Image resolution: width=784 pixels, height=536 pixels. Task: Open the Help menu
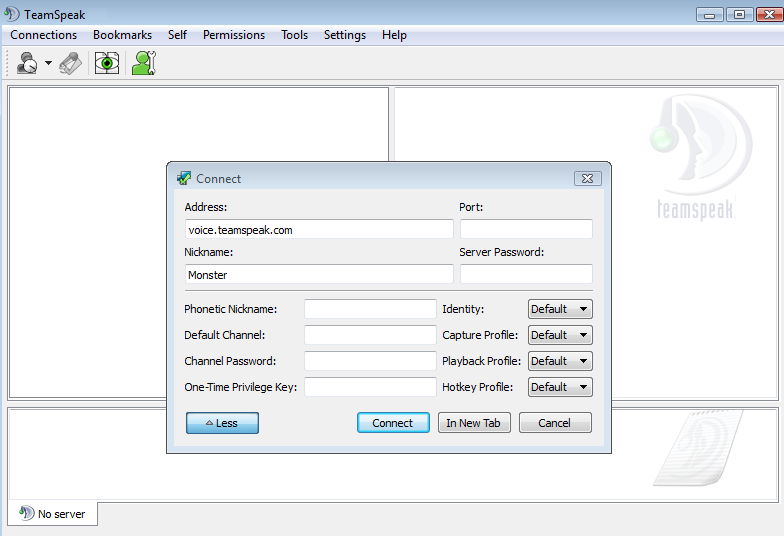tap(394, 35)
